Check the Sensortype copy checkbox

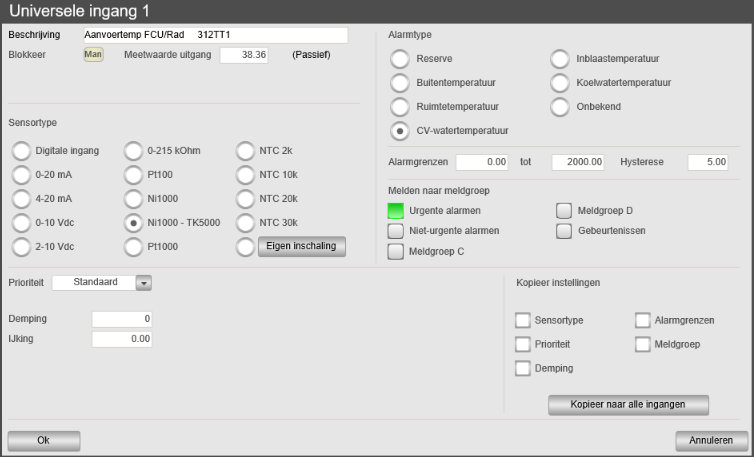(522, 321)
